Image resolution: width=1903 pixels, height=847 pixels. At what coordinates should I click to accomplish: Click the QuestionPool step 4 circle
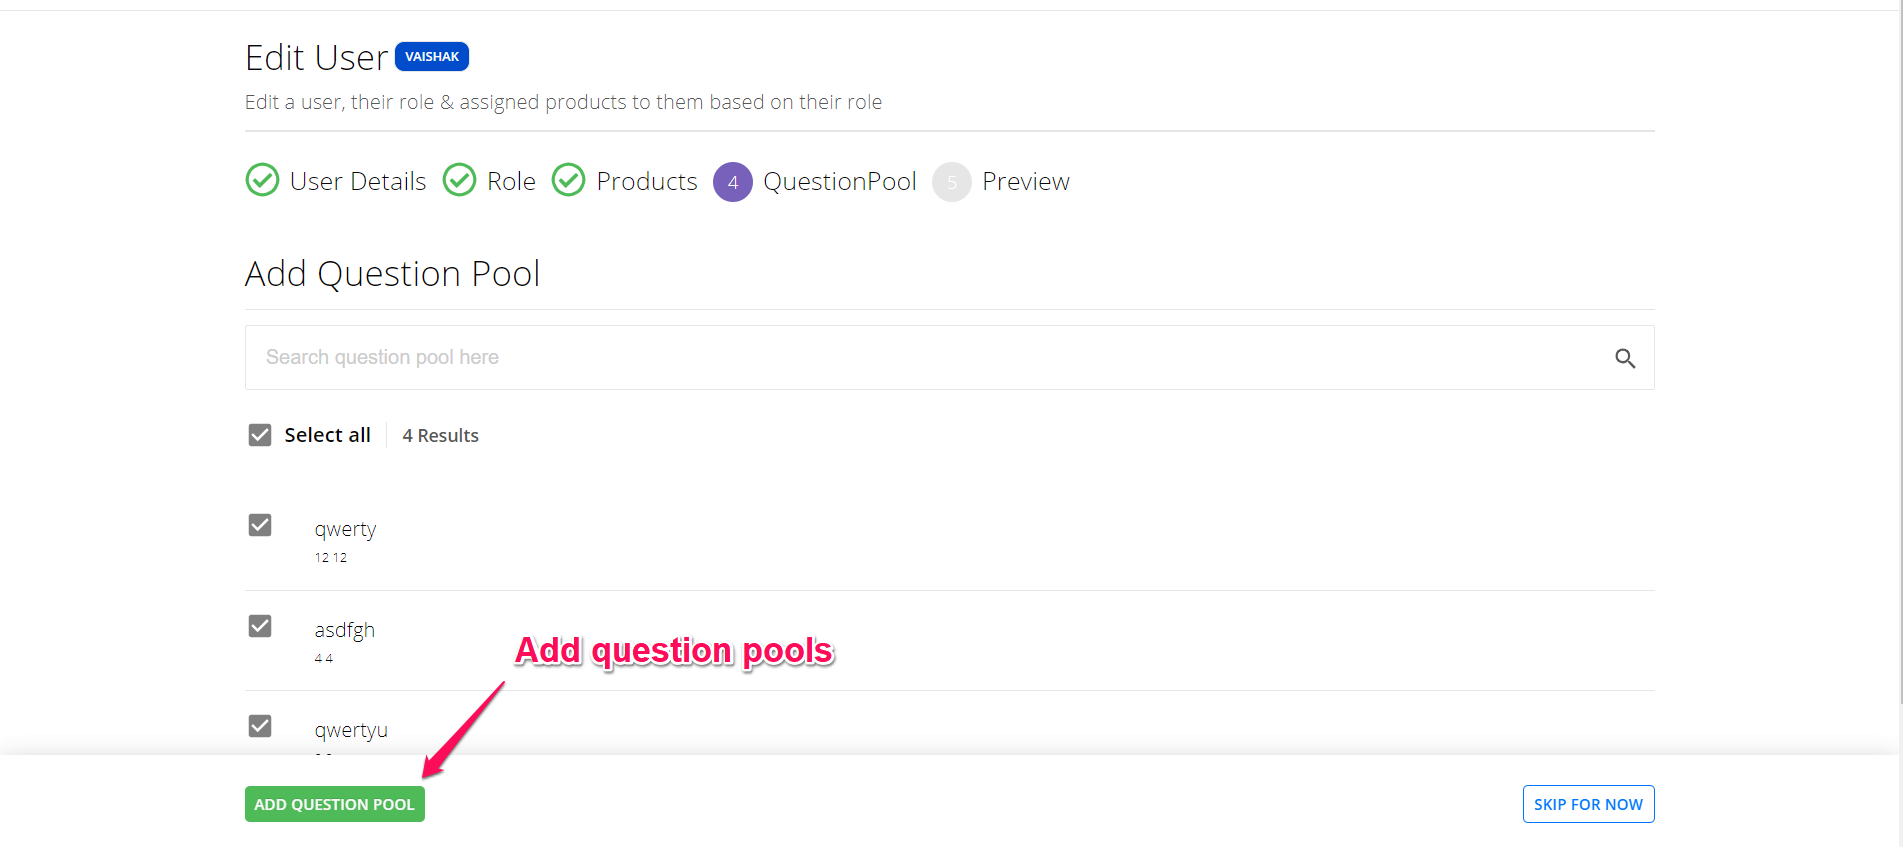click(733, 182)
